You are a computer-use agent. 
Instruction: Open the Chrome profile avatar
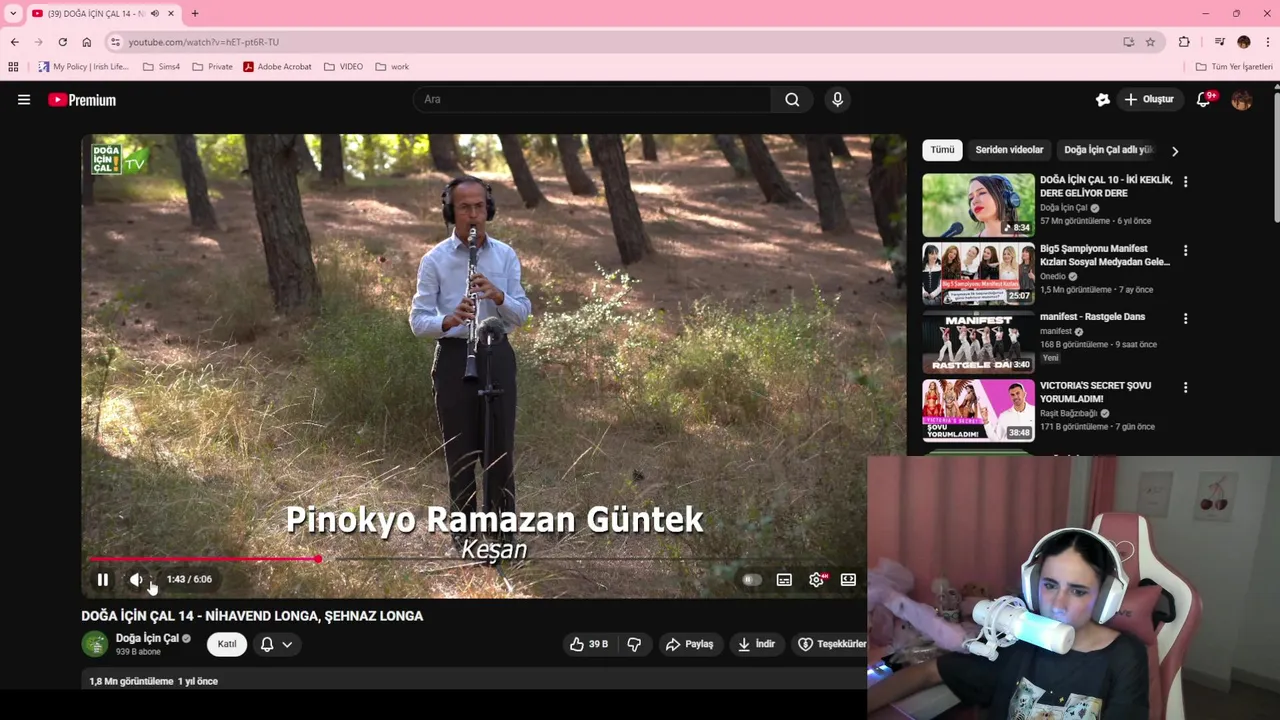1243,42
